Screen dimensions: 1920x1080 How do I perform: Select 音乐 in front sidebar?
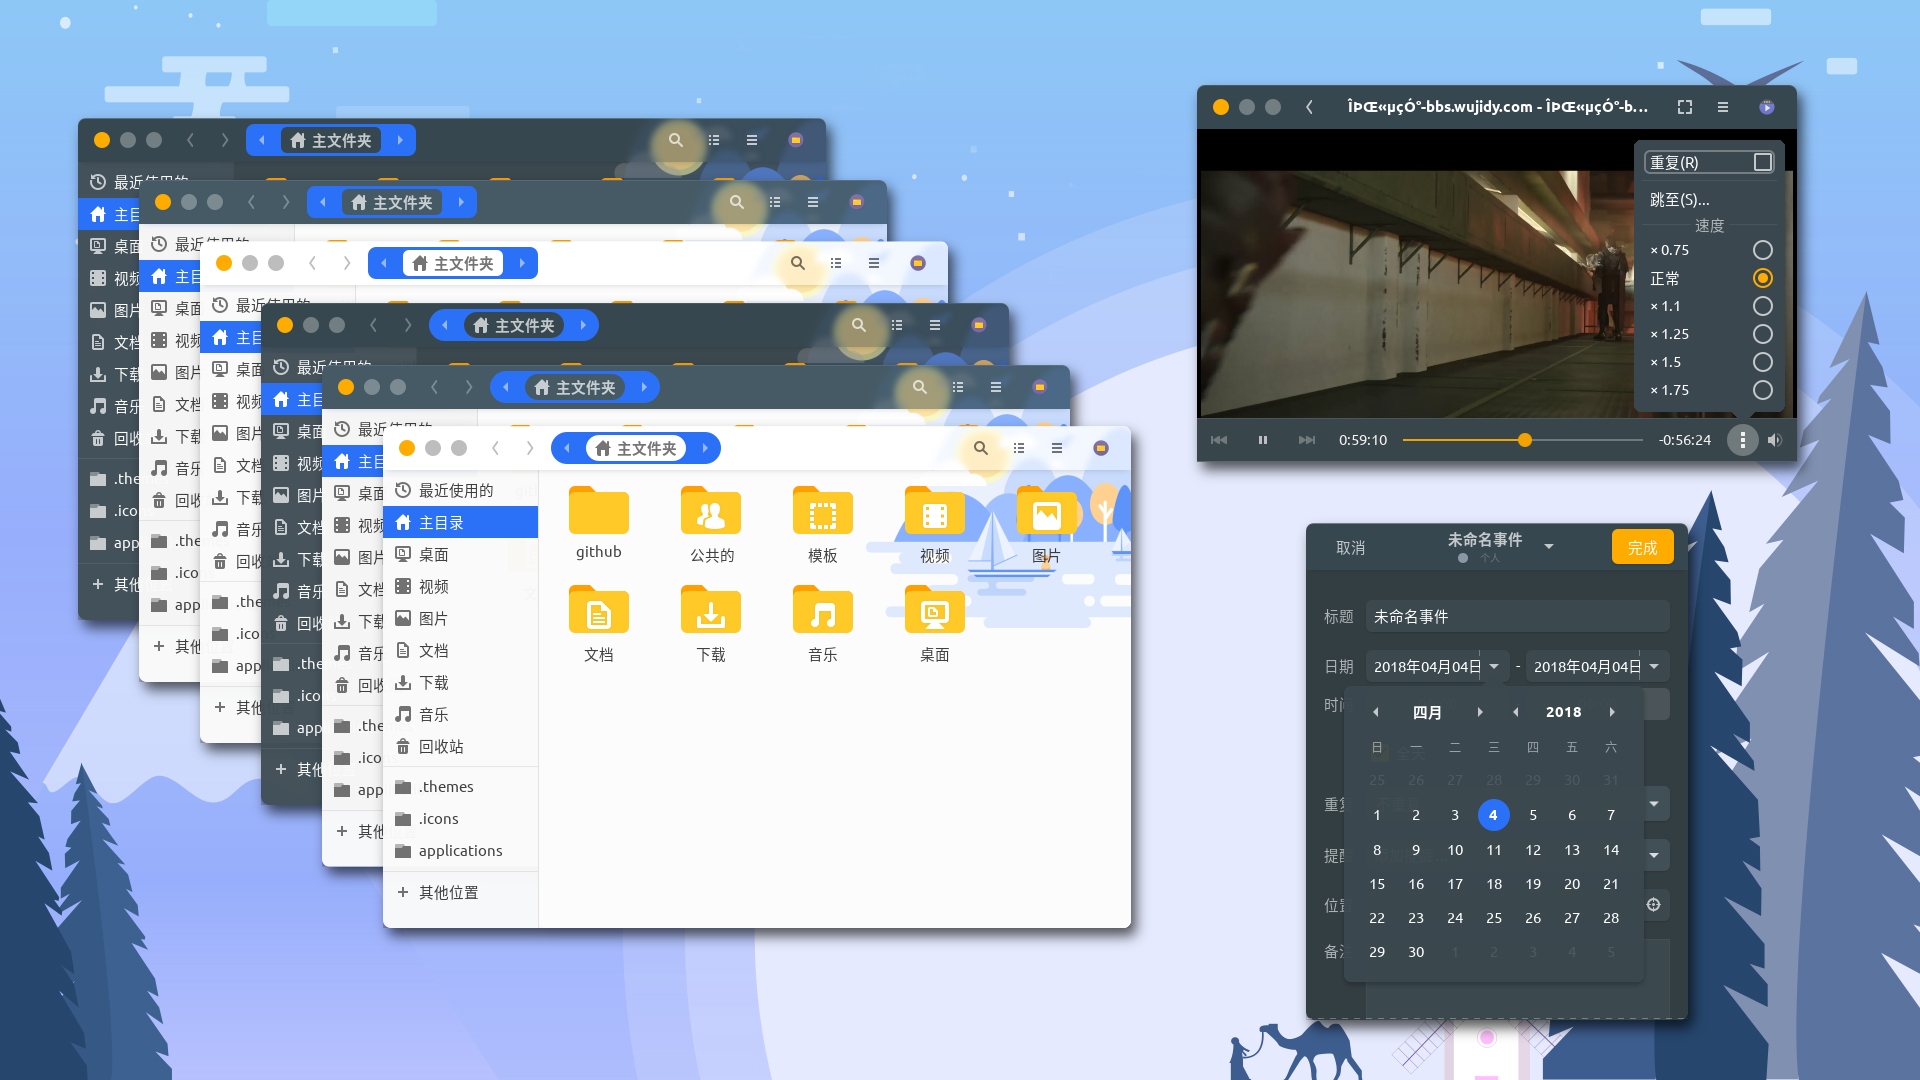pos(461,714)
